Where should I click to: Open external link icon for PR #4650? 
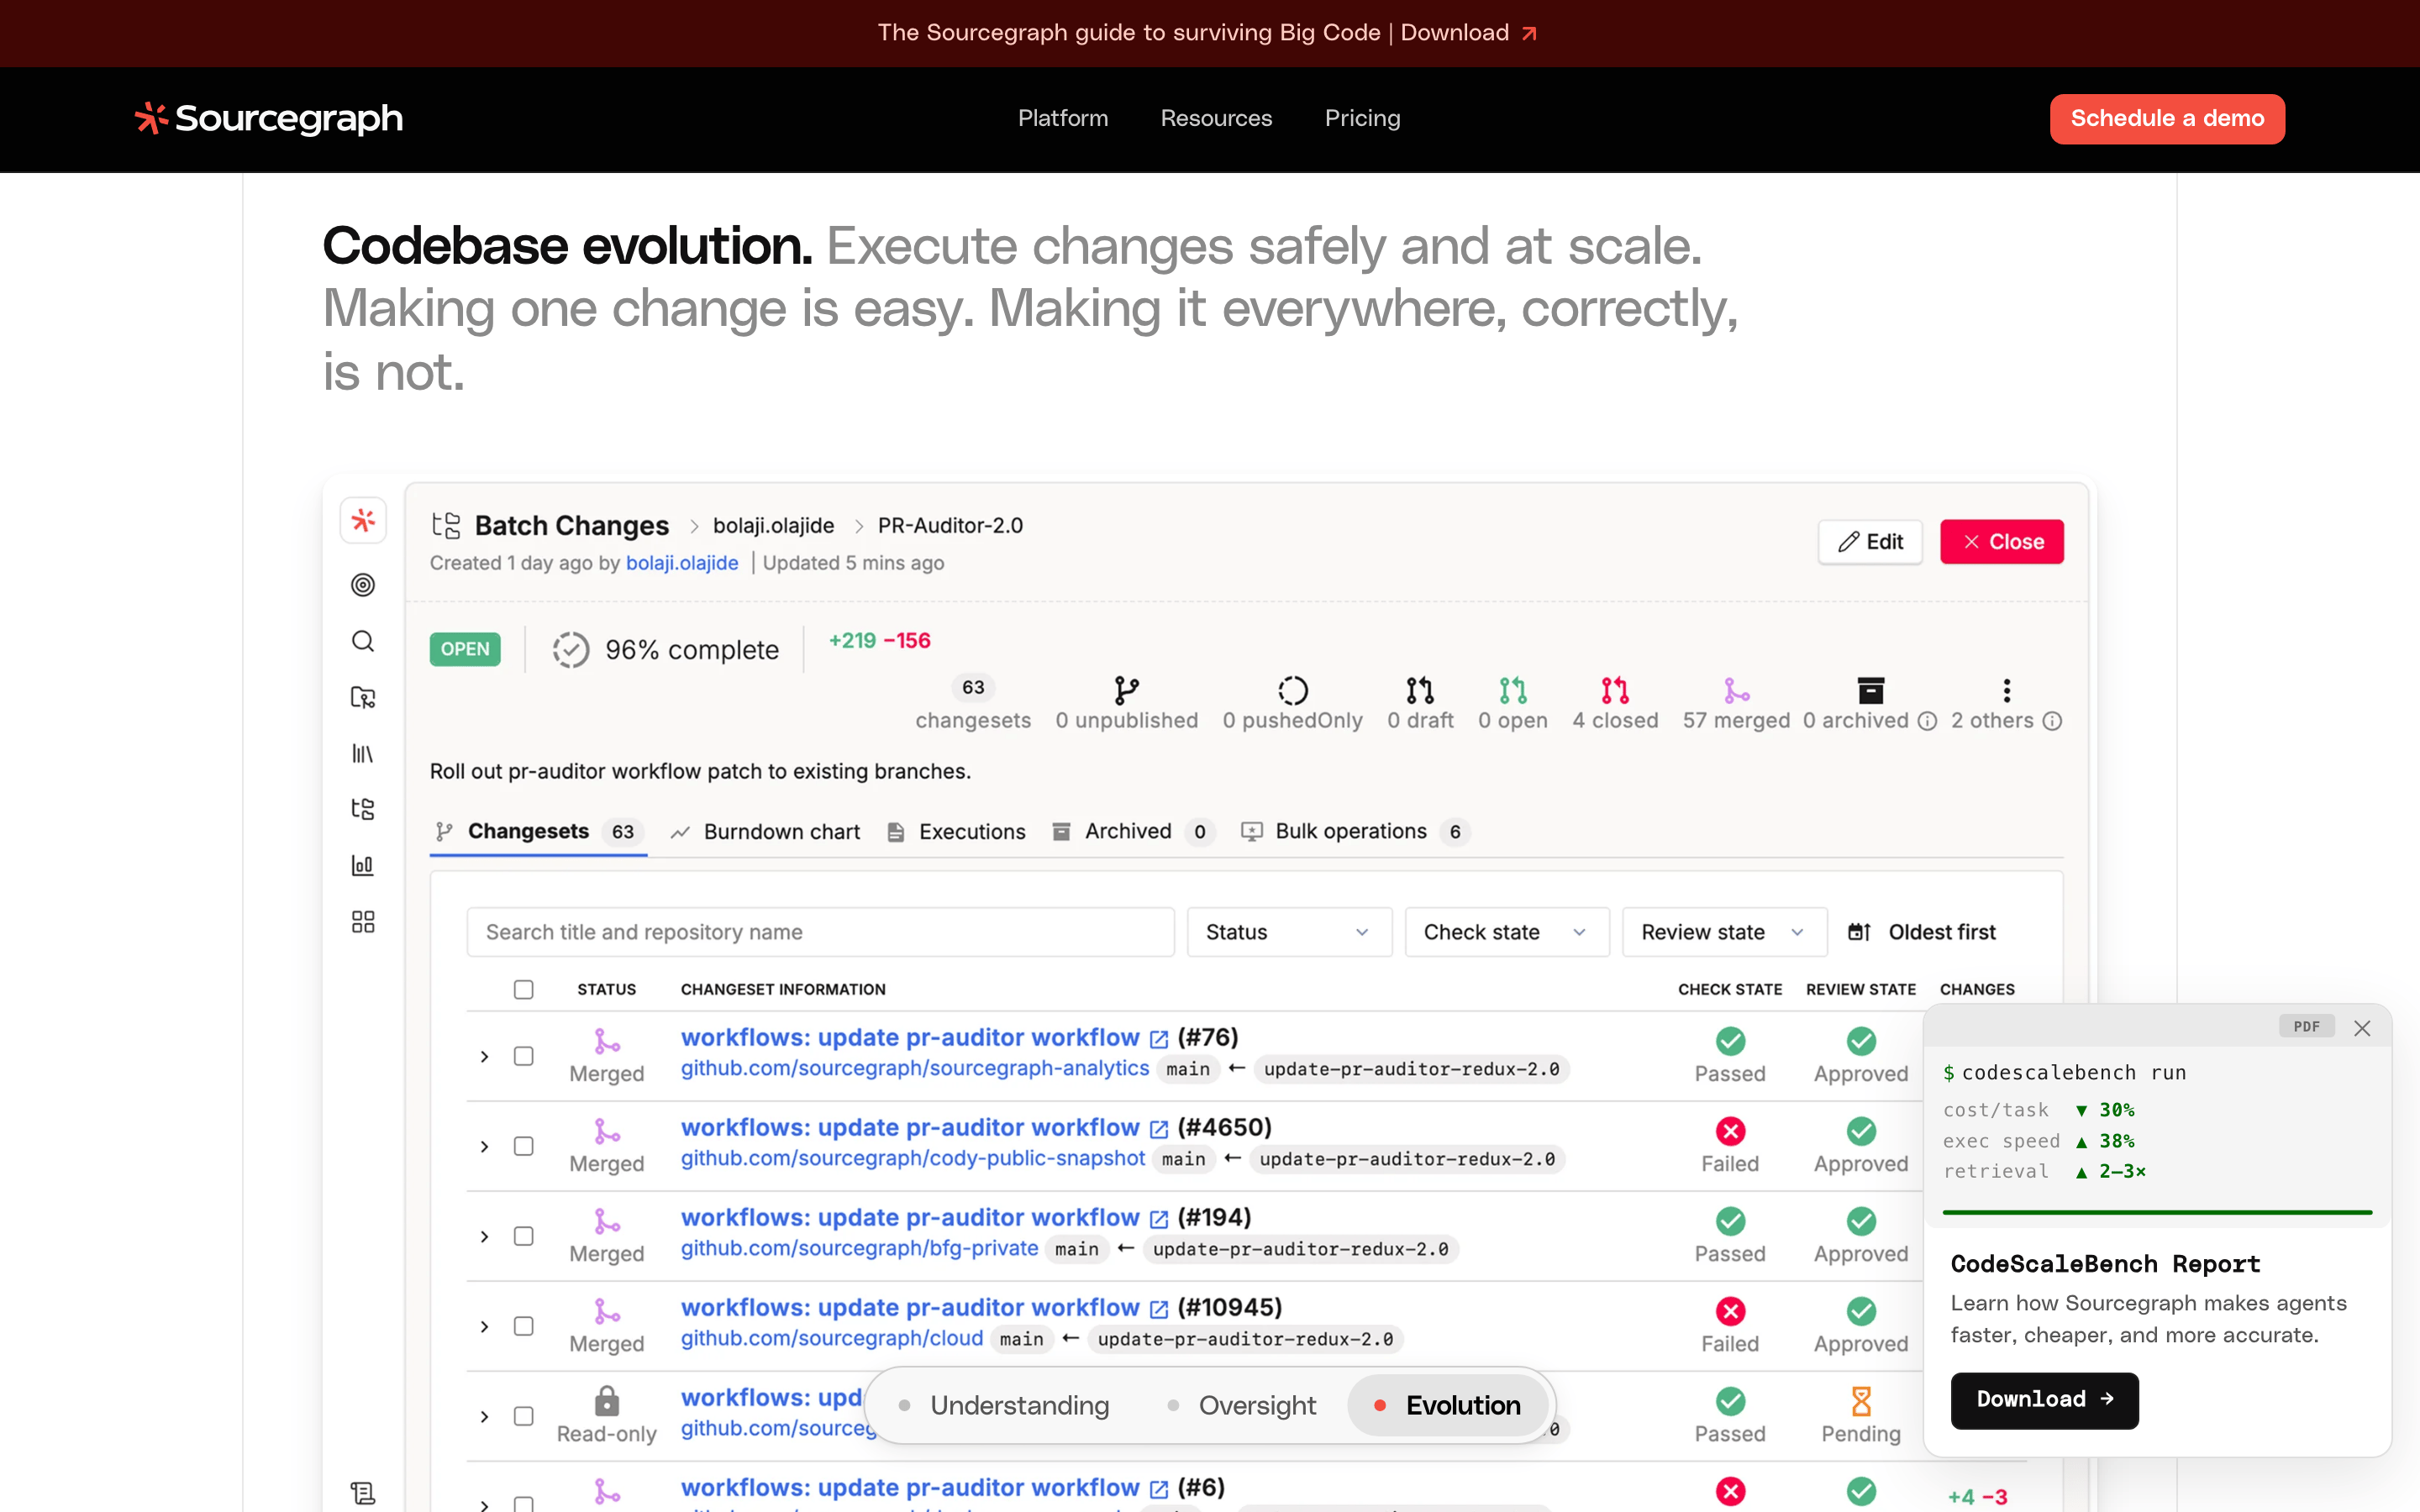pyautogui.click(x=1159, y=1129)
